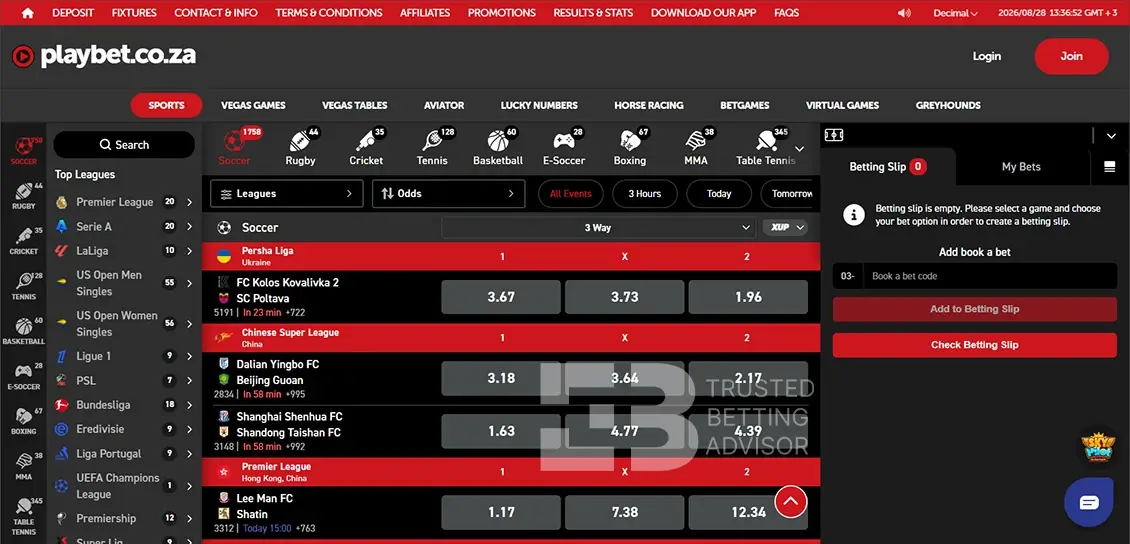Open the XUP dropdown
1130x544 pixels.
pyautogui.click(x=785, y=228)
